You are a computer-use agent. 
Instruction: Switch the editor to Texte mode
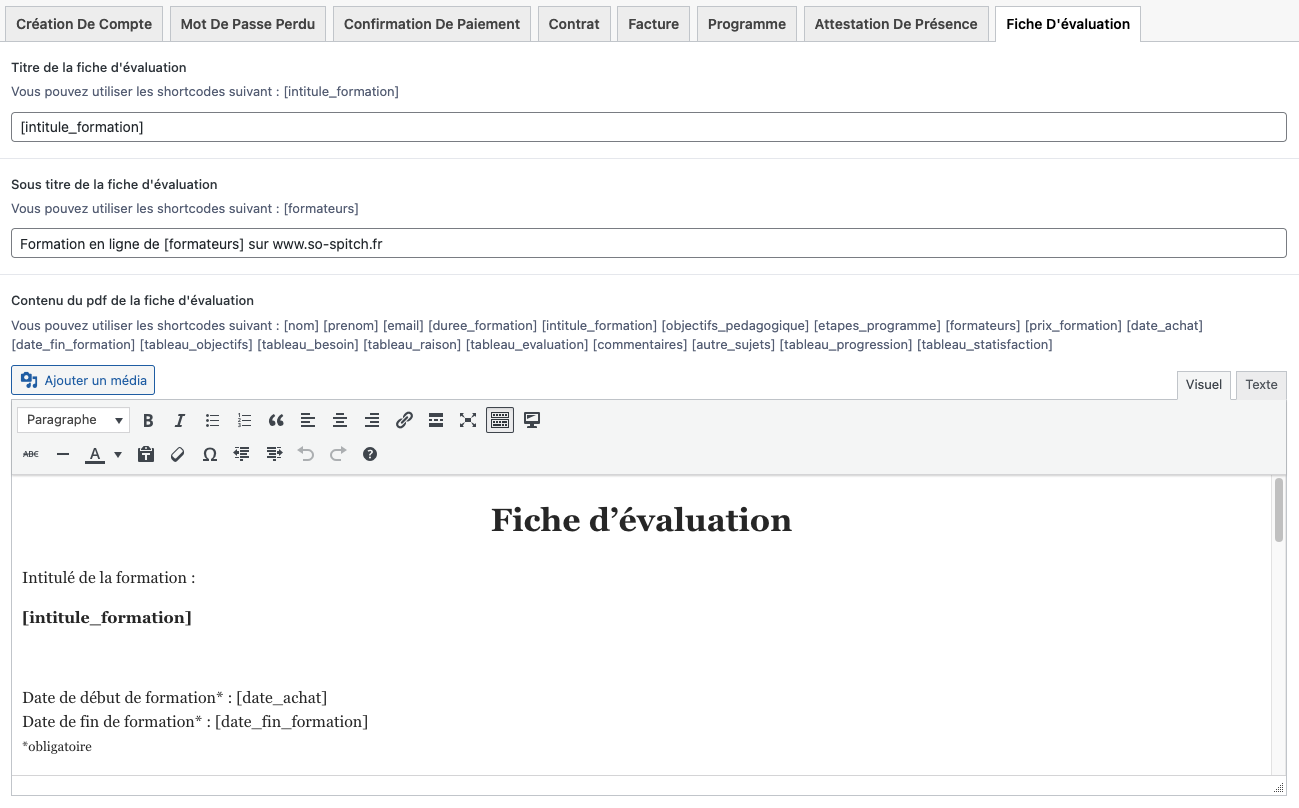(x=1261, y=385)
